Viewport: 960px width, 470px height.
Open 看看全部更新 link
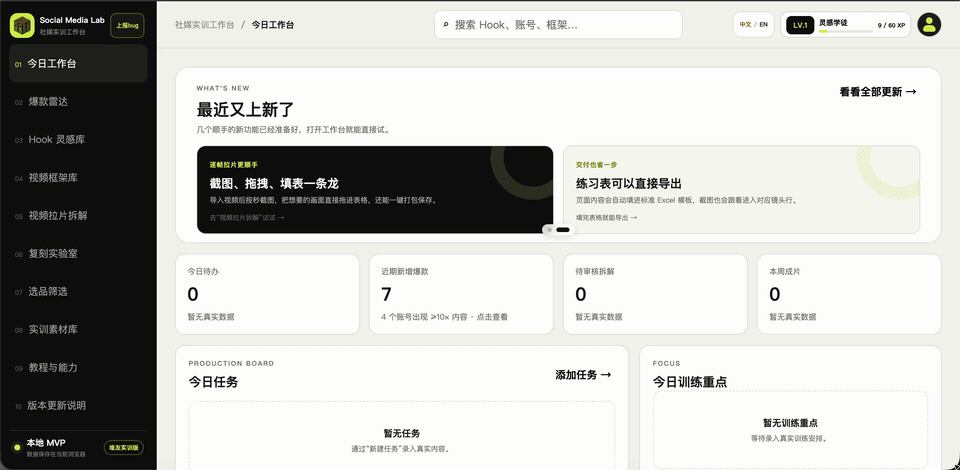[x=878, y=92]
